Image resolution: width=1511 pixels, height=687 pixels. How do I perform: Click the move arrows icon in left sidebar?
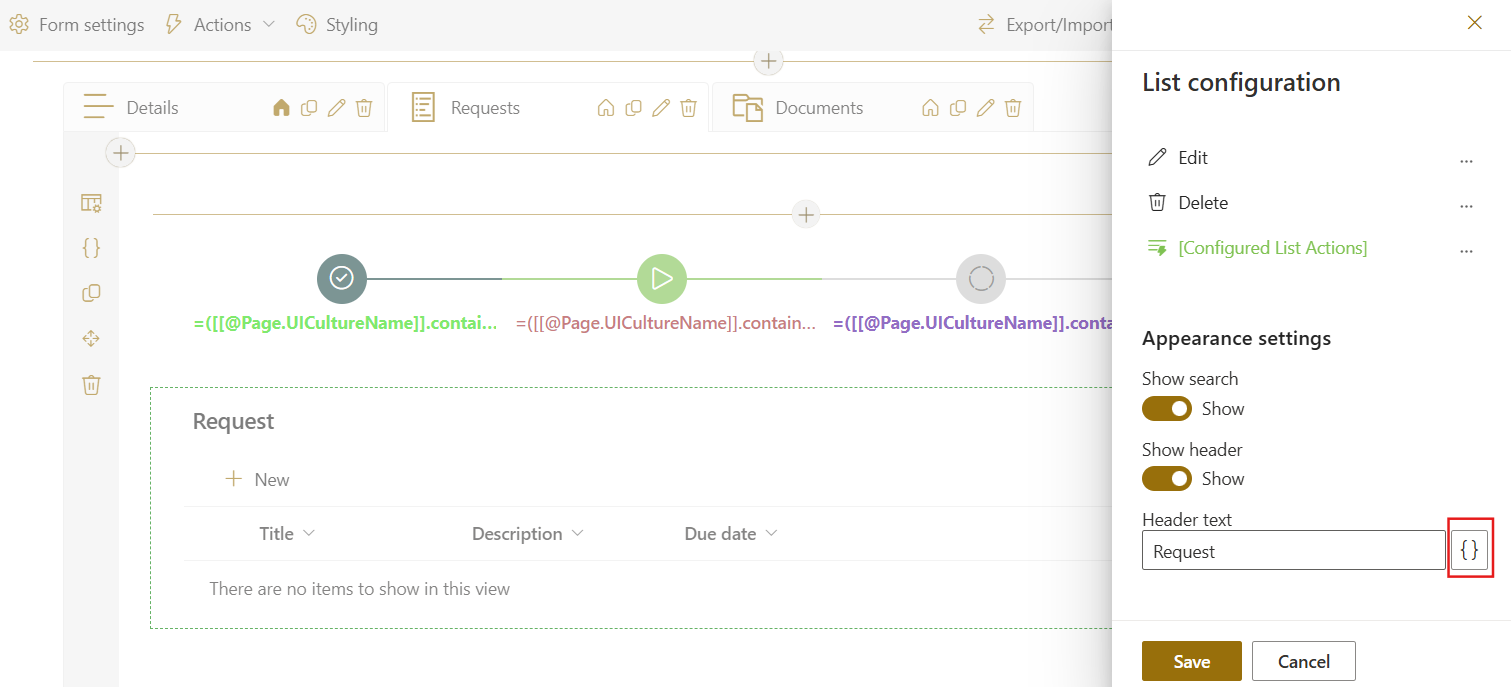pyautogui.click(x=91, y=339)
